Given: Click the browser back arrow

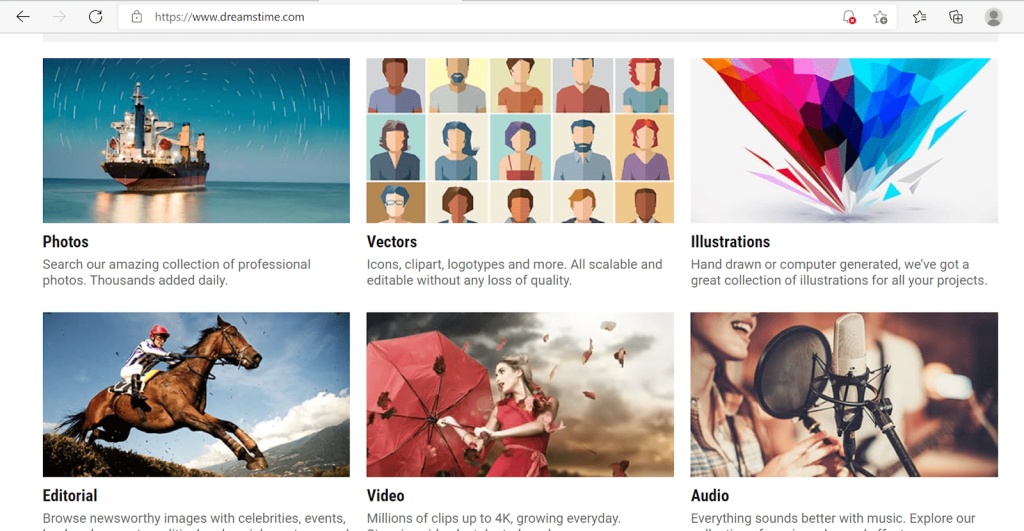Looking at the screenshot, I should click(23, 17).
